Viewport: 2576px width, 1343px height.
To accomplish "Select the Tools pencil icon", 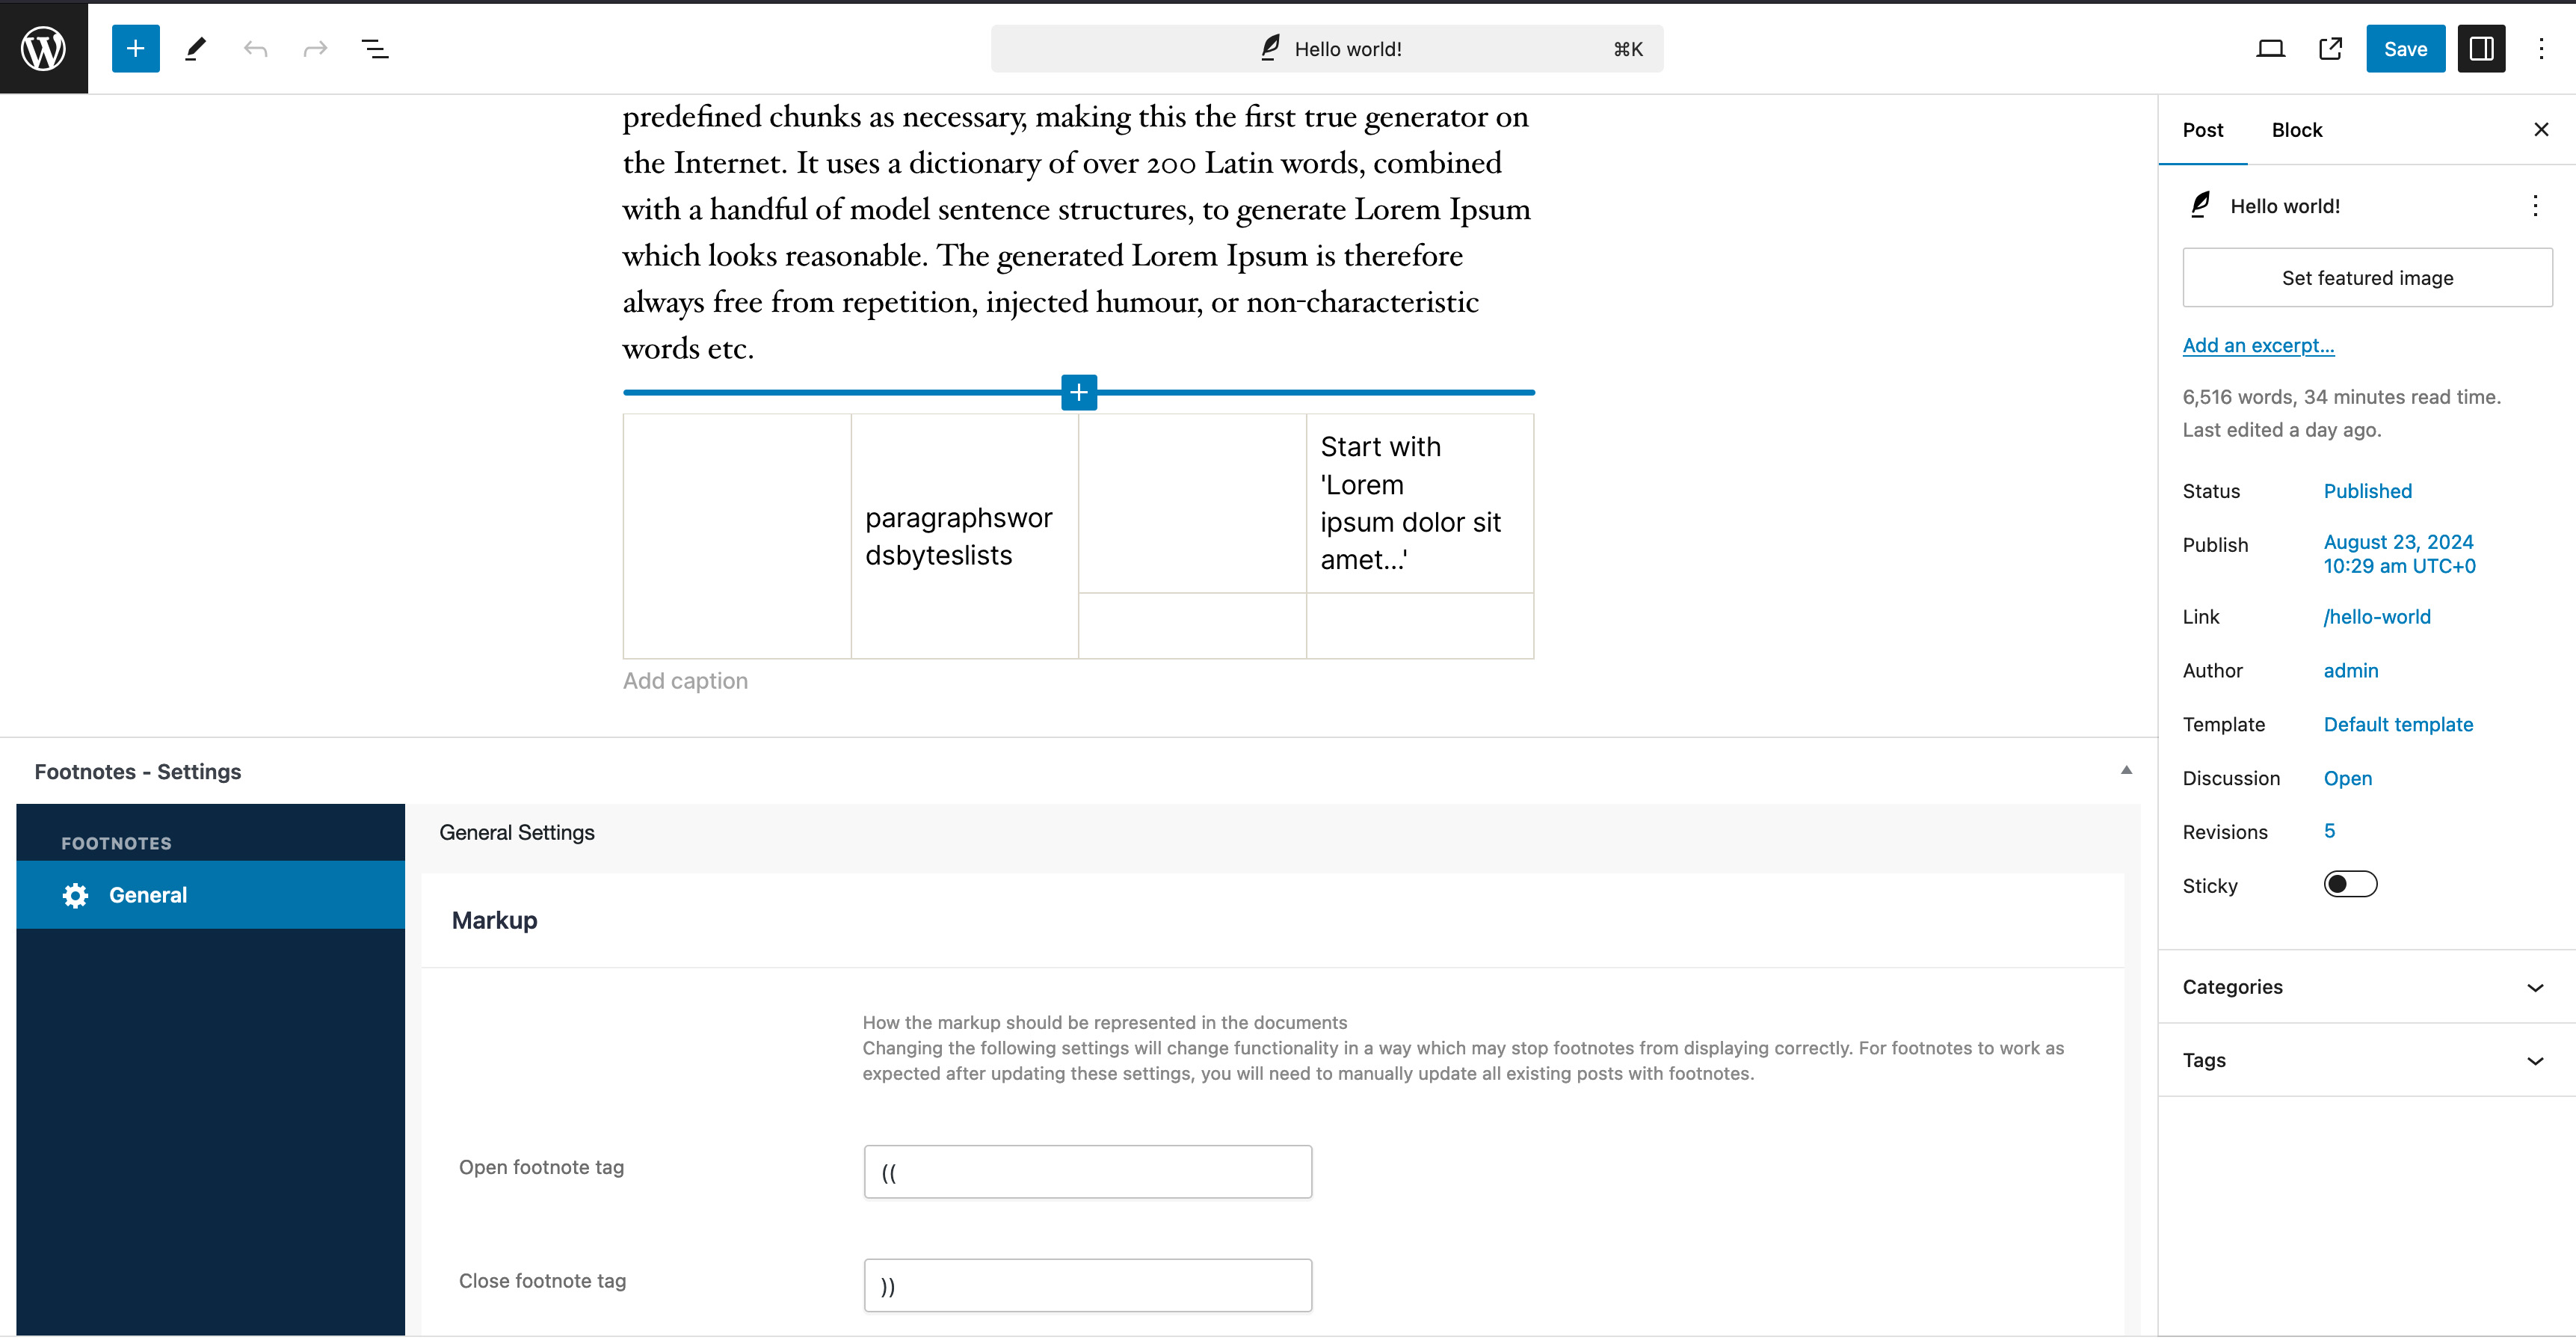I will pos(195,48).
